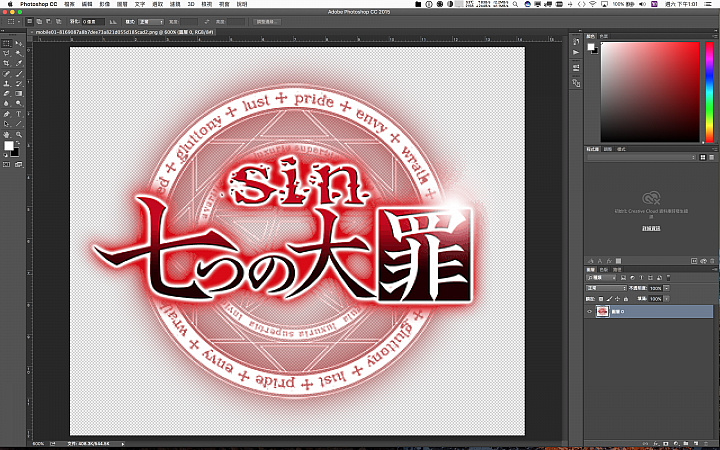The image size is (720, 450).
Task: Toggle lock position icon
Action: 617,299
